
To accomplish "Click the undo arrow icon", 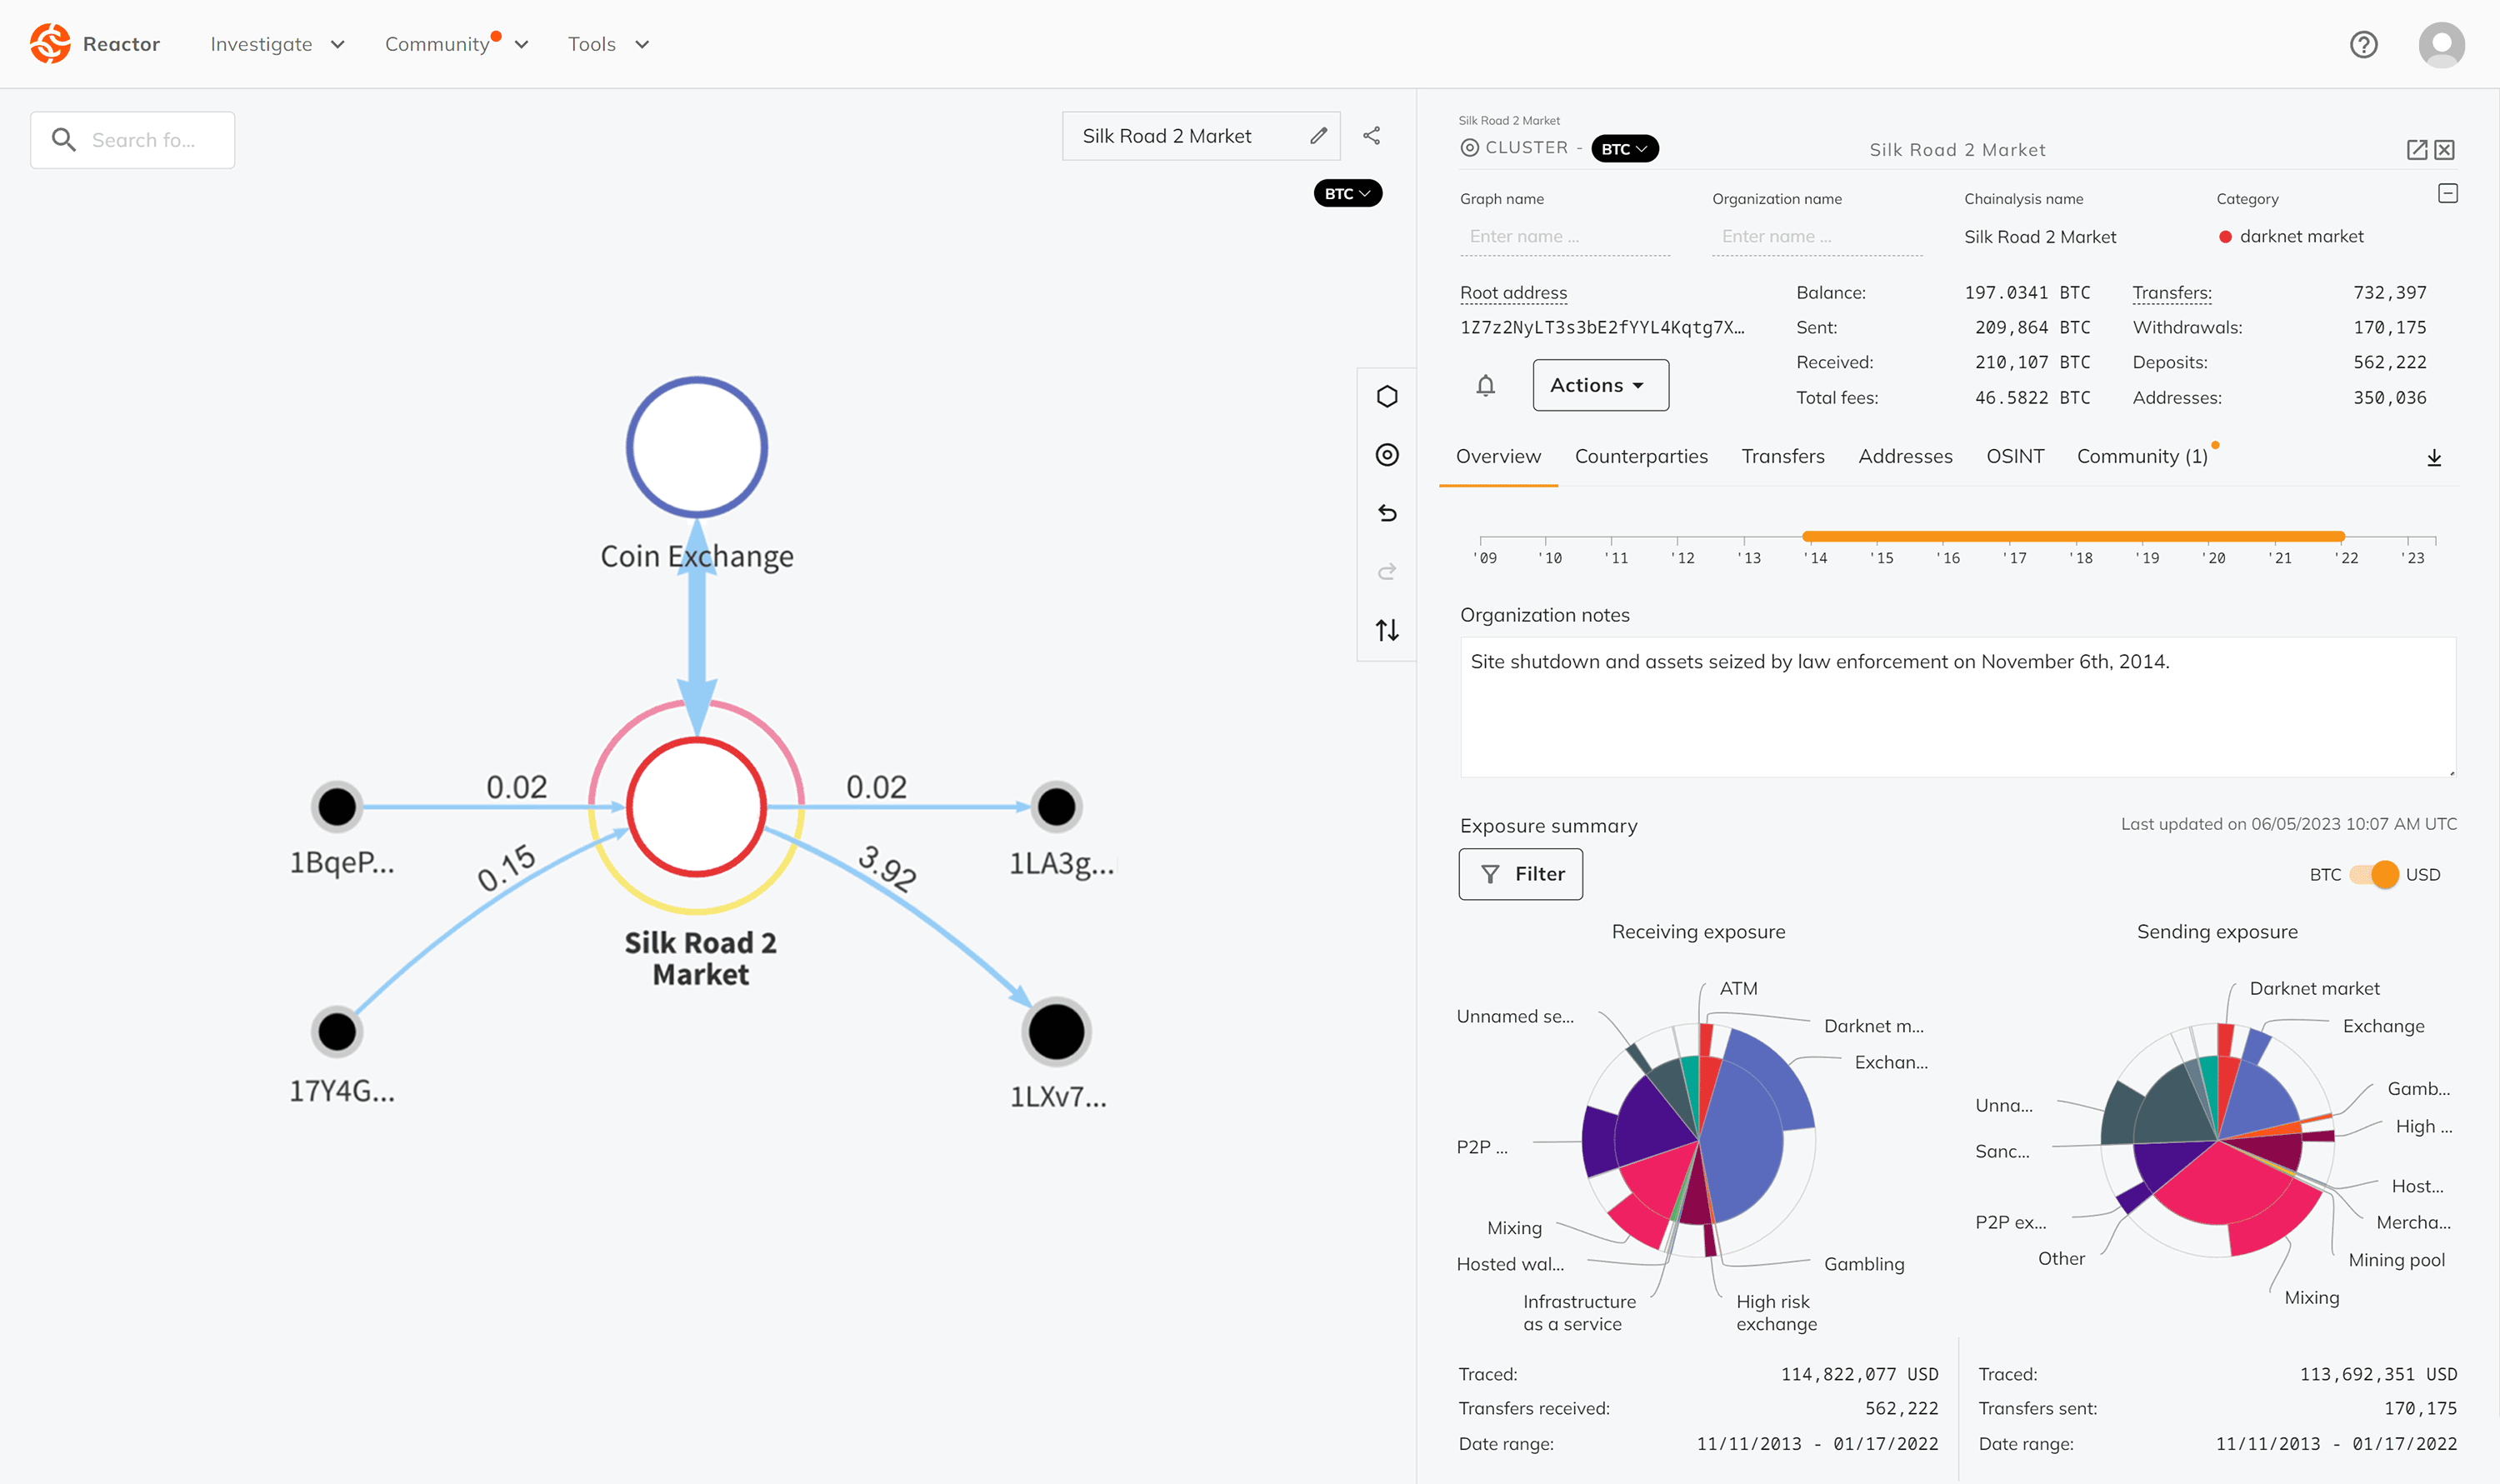I will (x=1391, y=512).
